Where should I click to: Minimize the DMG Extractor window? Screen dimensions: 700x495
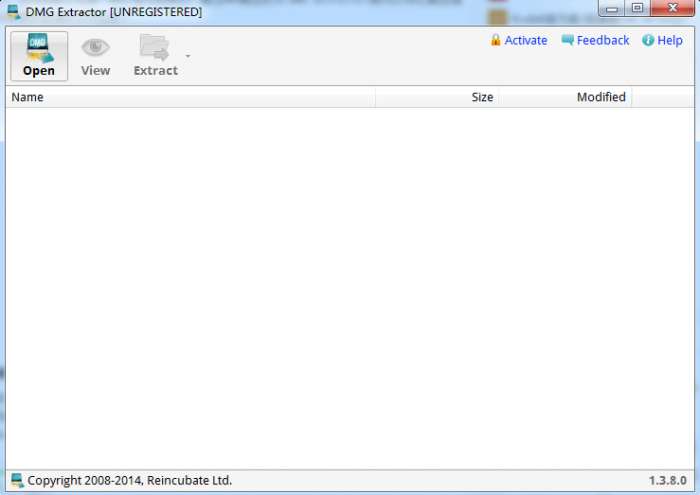(612, 8)
